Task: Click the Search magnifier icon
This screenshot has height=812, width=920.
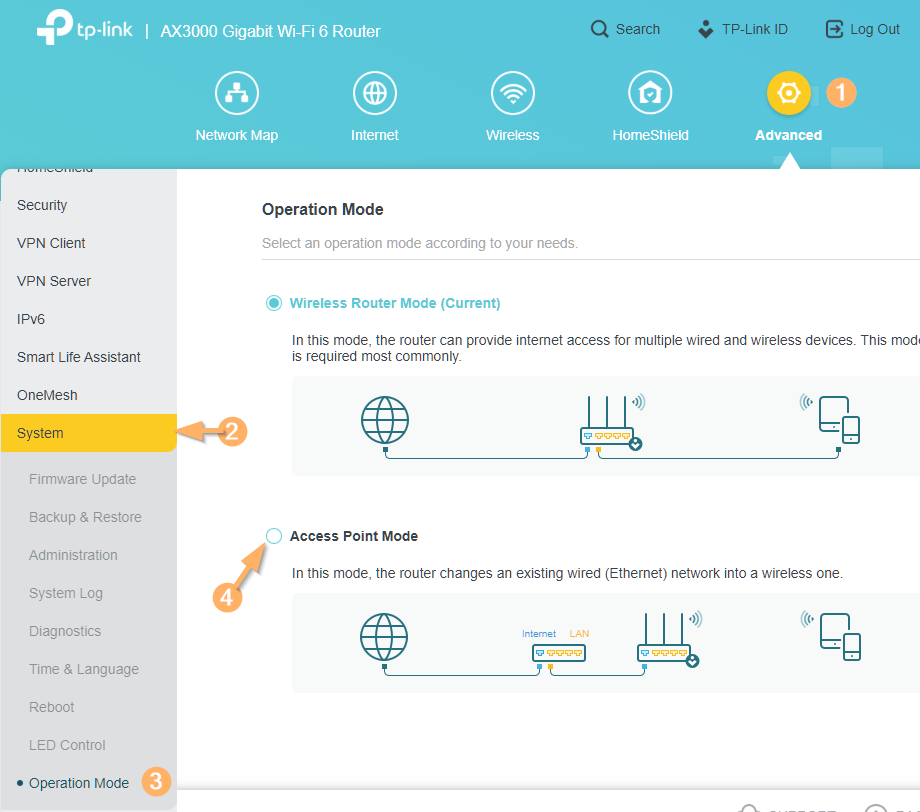Action: (599, 29)
